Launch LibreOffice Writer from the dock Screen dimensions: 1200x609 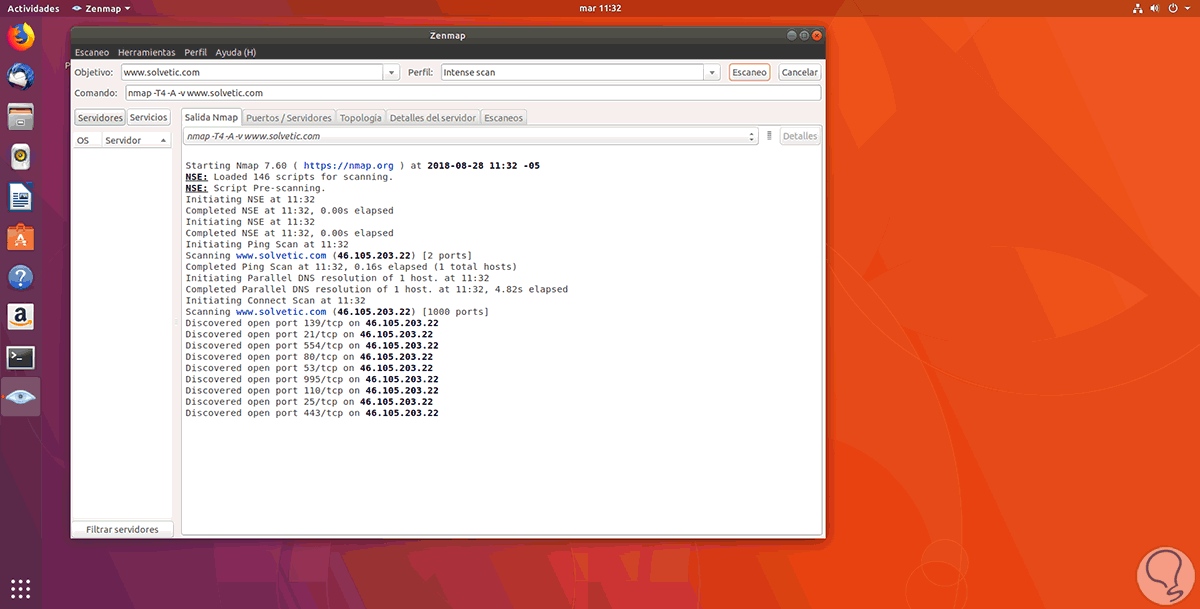[x=21, y=197]
